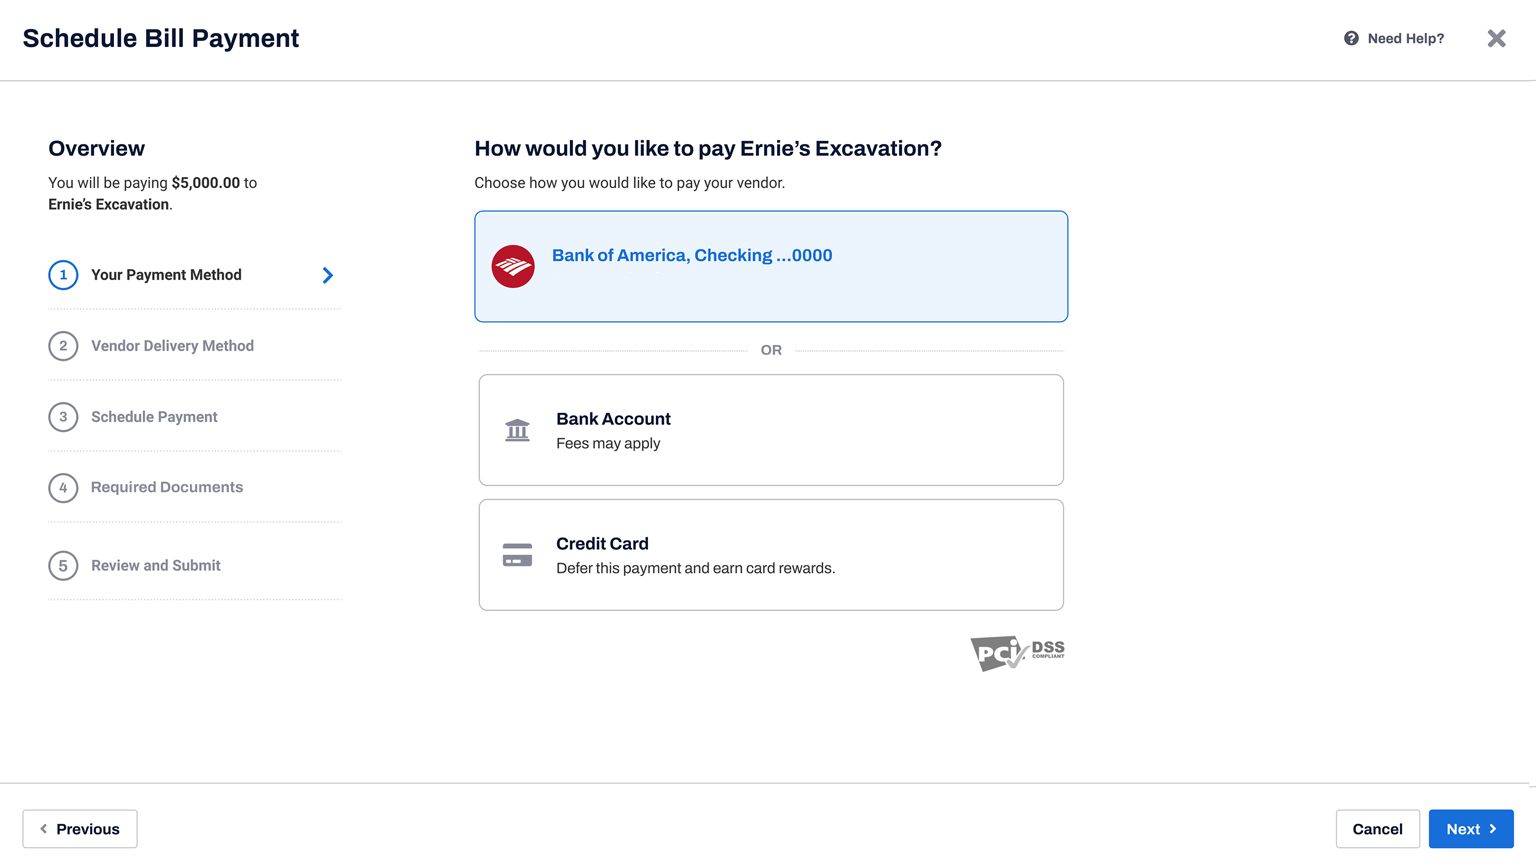Image resolution: width=1536 pixels, height=864 pixels.
Task: Click the credit card icon
Action: point(517,555)
